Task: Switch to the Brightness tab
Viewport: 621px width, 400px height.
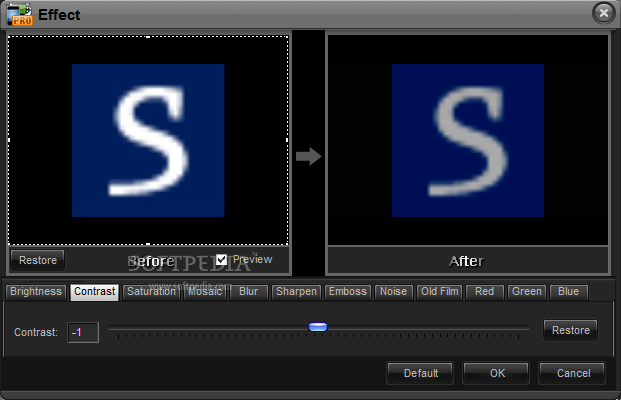Action: click(36, 292)
